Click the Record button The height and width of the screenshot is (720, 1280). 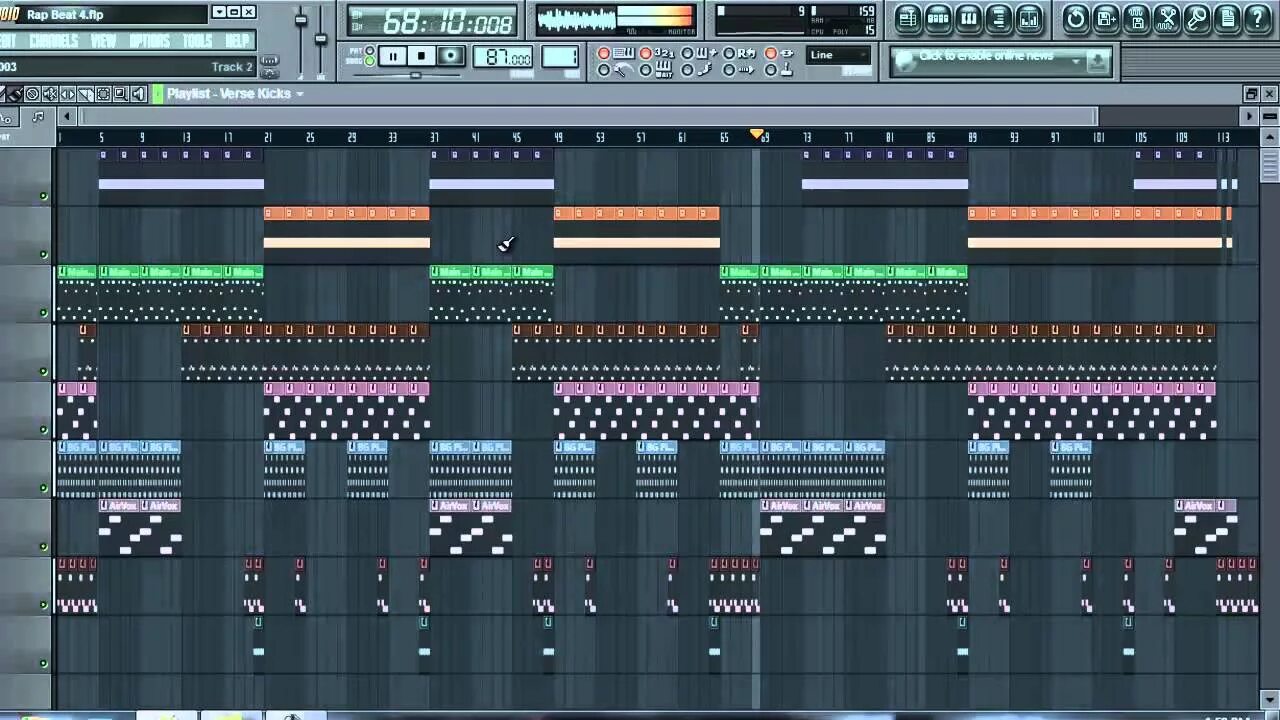[x=451, y=57]
